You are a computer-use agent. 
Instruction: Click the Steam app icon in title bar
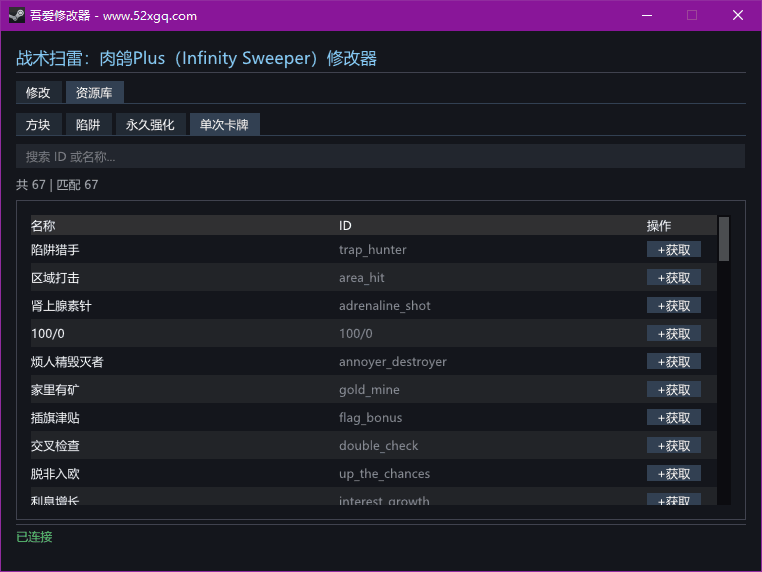click(17, 15)
